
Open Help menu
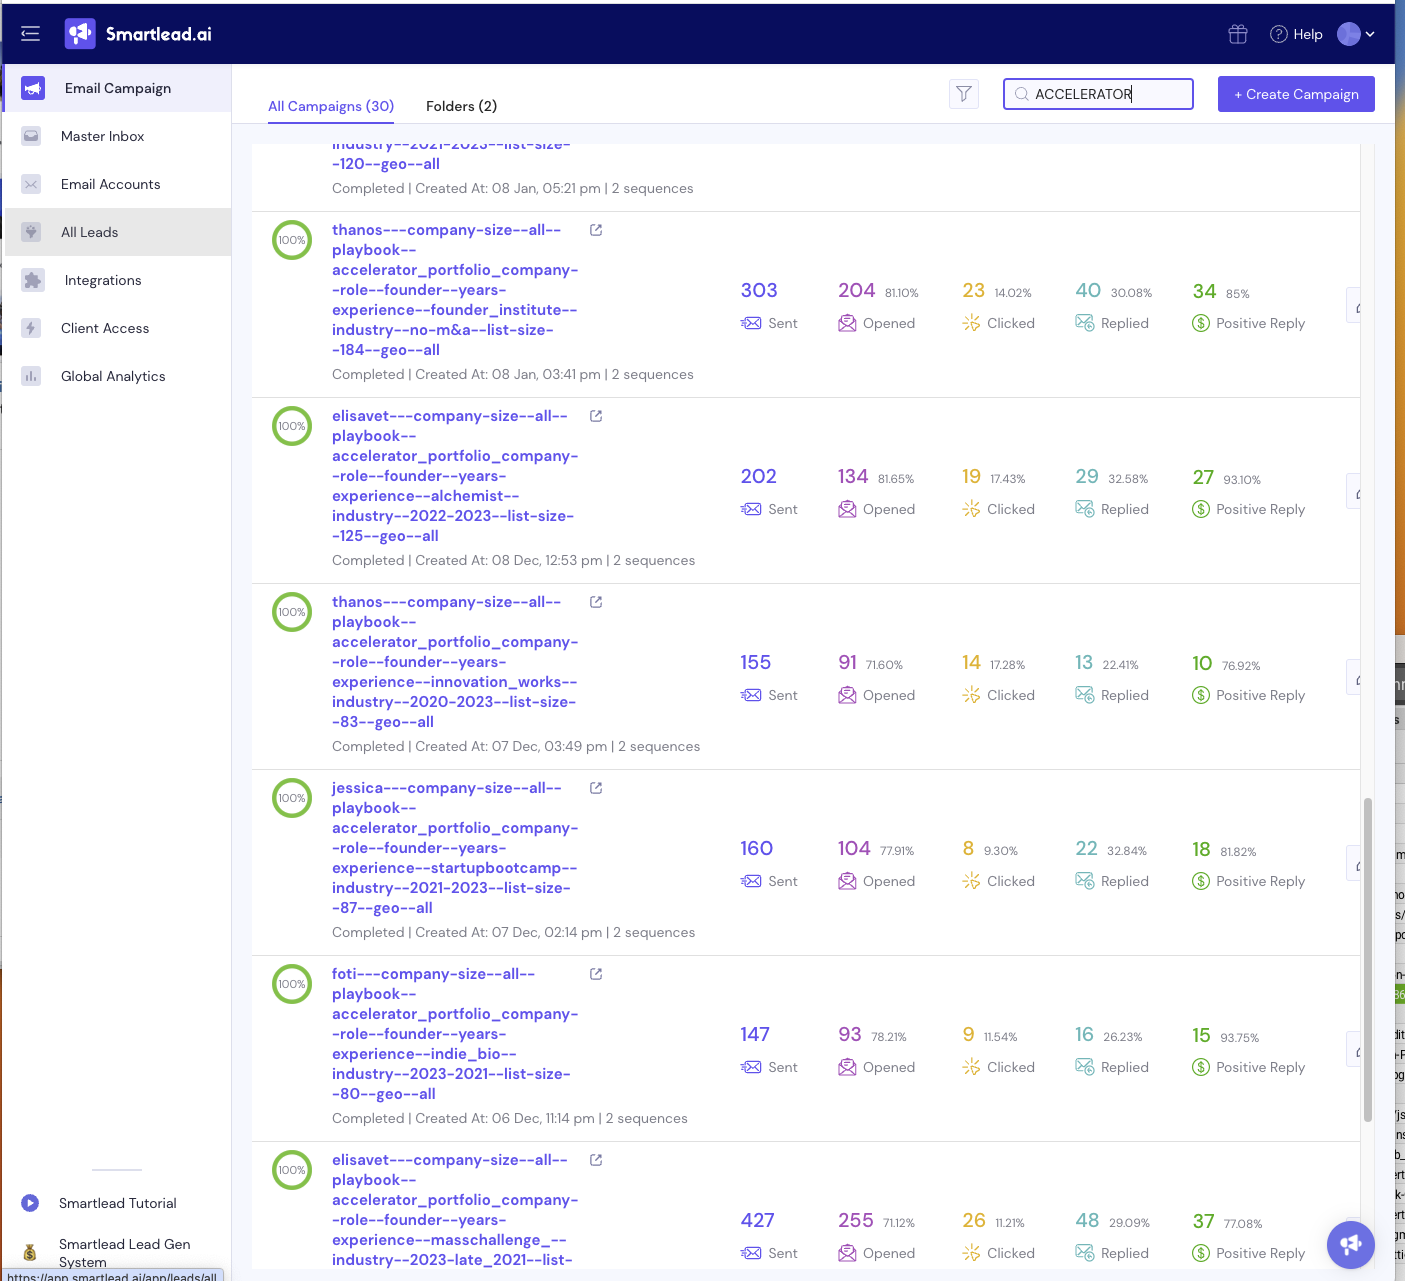pos(1296,34)
